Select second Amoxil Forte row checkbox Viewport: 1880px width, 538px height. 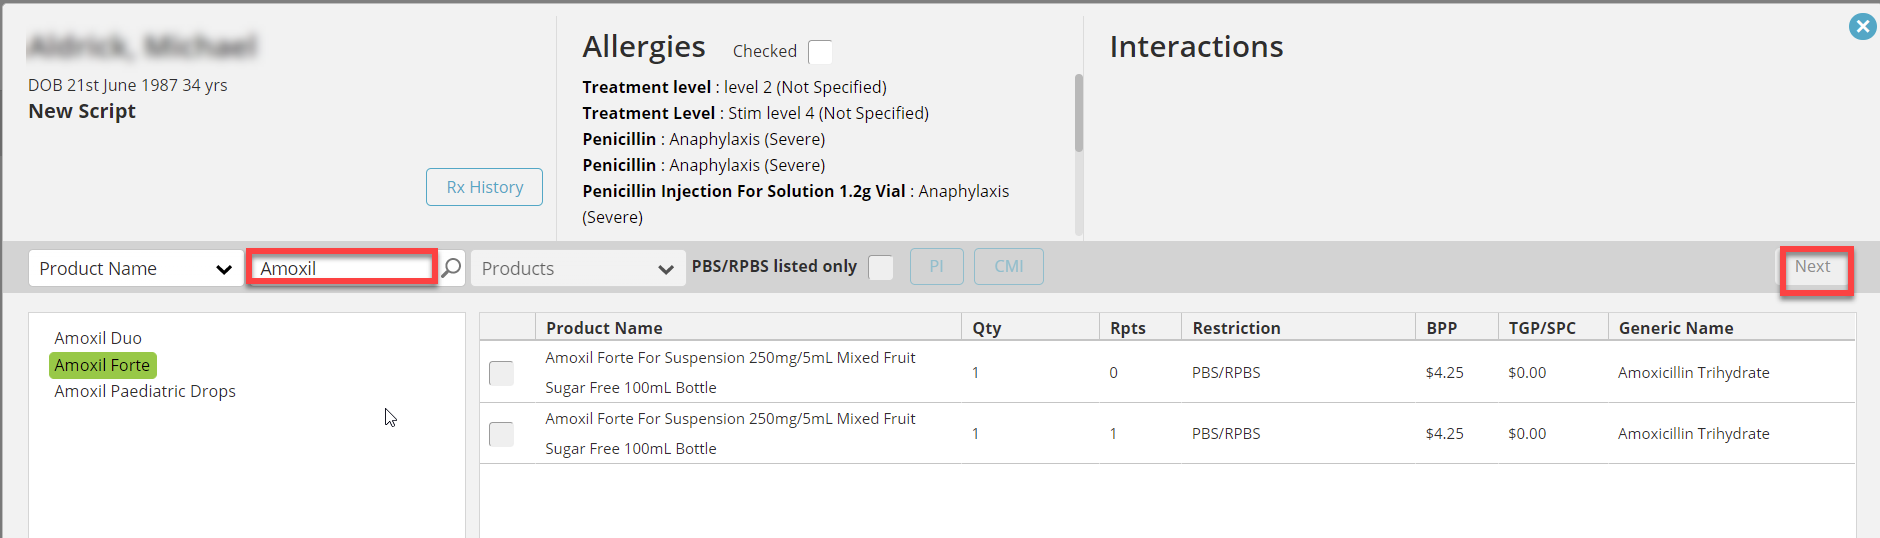click(501, 434)
